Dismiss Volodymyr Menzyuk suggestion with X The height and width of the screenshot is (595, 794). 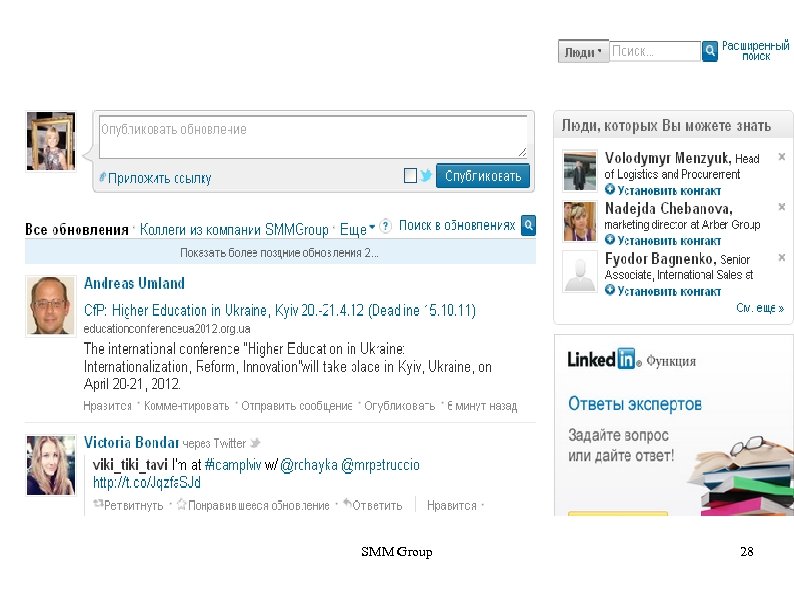(x=781, y=157)
